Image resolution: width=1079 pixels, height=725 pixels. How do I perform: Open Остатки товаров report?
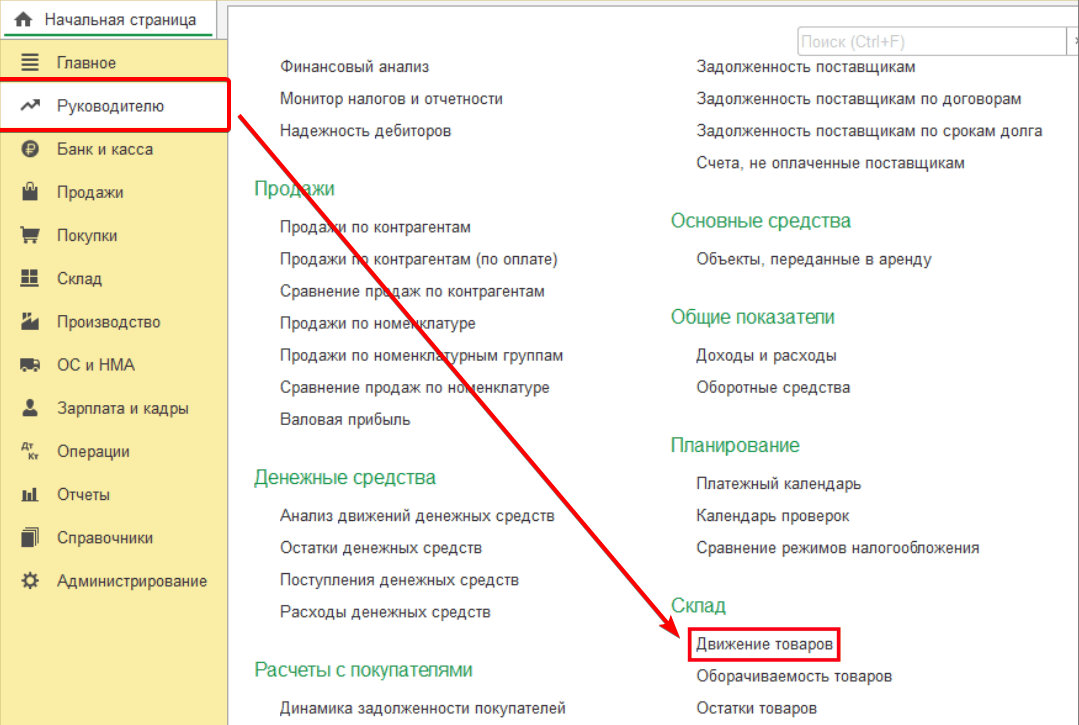pos(756,708)
